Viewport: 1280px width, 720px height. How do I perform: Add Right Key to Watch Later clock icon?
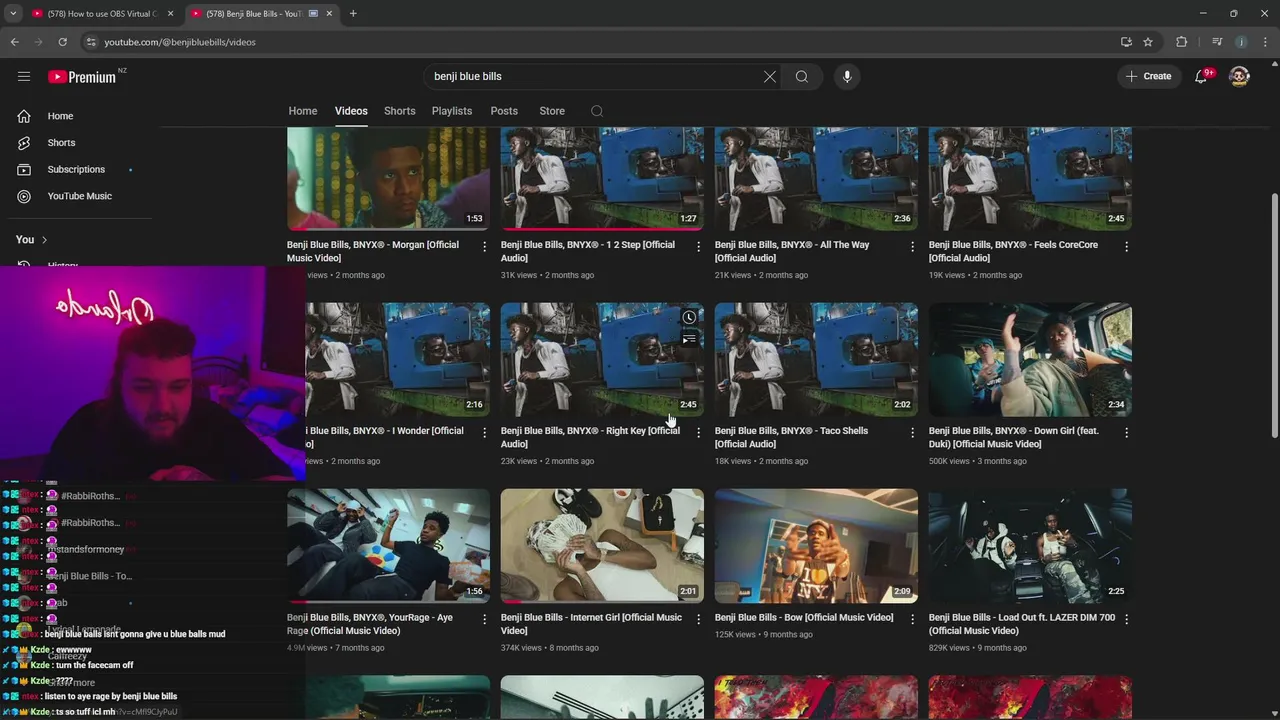[689, 318]
